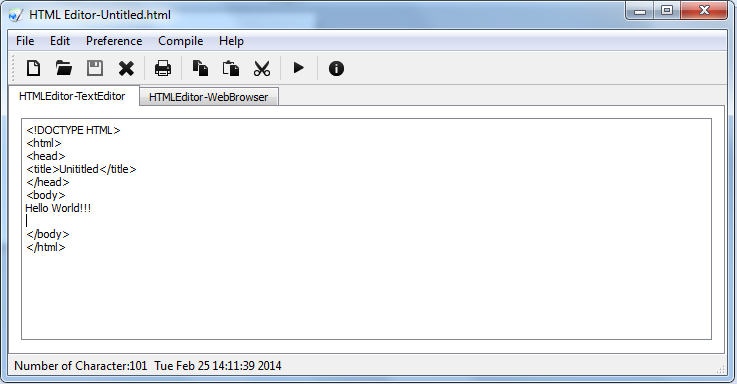
Task: Click the black X close-file toolbar icon
Action: [126, 69]
